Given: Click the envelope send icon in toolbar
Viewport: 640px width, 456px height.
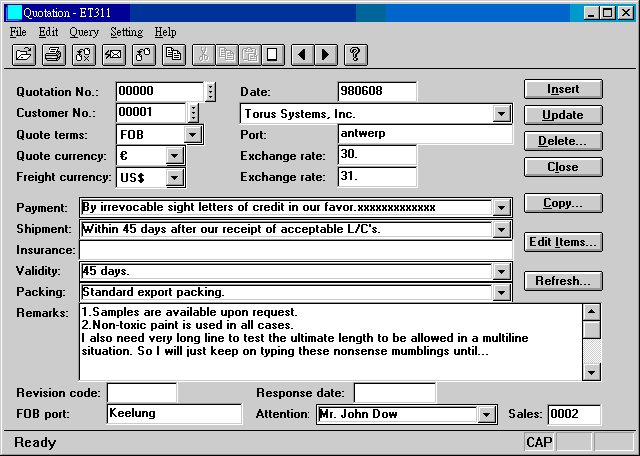Looking at the screenshot, I should [x=113, y=54].
